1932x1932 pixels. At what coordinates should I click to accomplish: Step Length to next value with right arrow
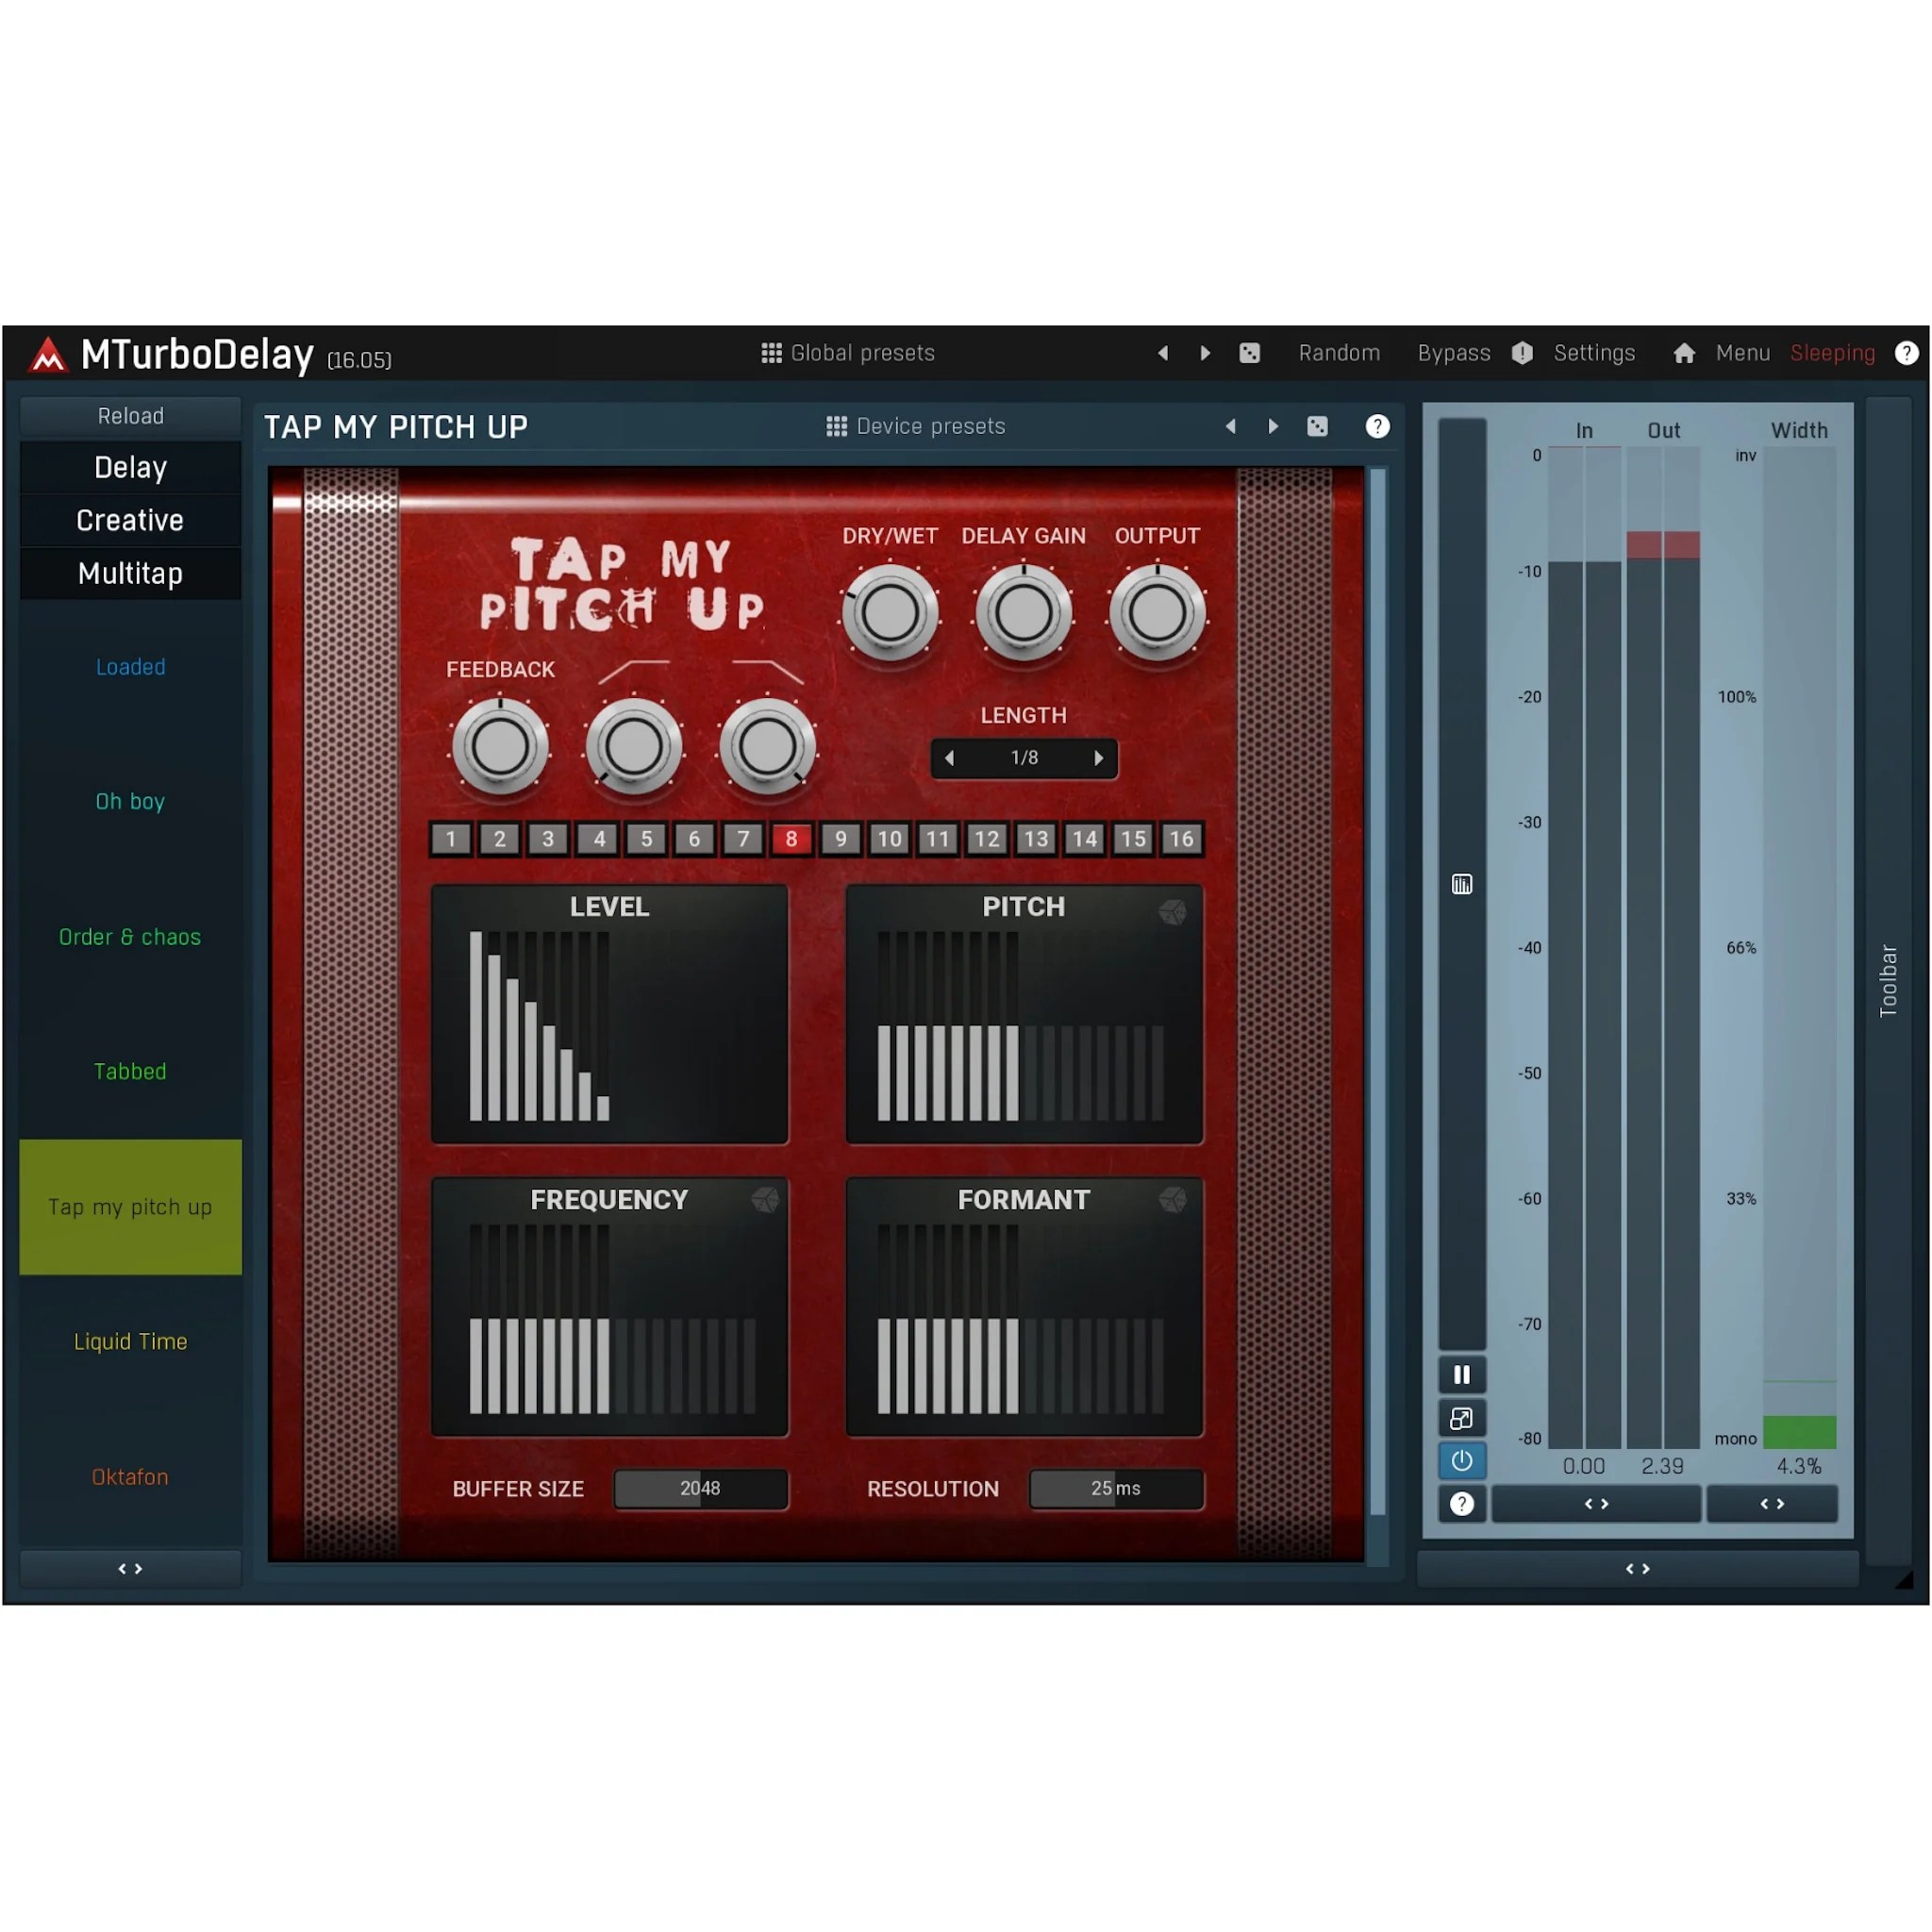pyautogui.click(x=1099, y=758)
